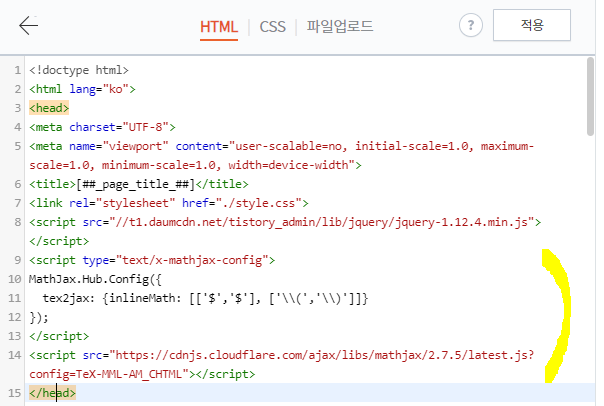Click the vertical scrollbar thumb in the editor
This screenshot has width=604, height=406.
[x=590, y=96]
